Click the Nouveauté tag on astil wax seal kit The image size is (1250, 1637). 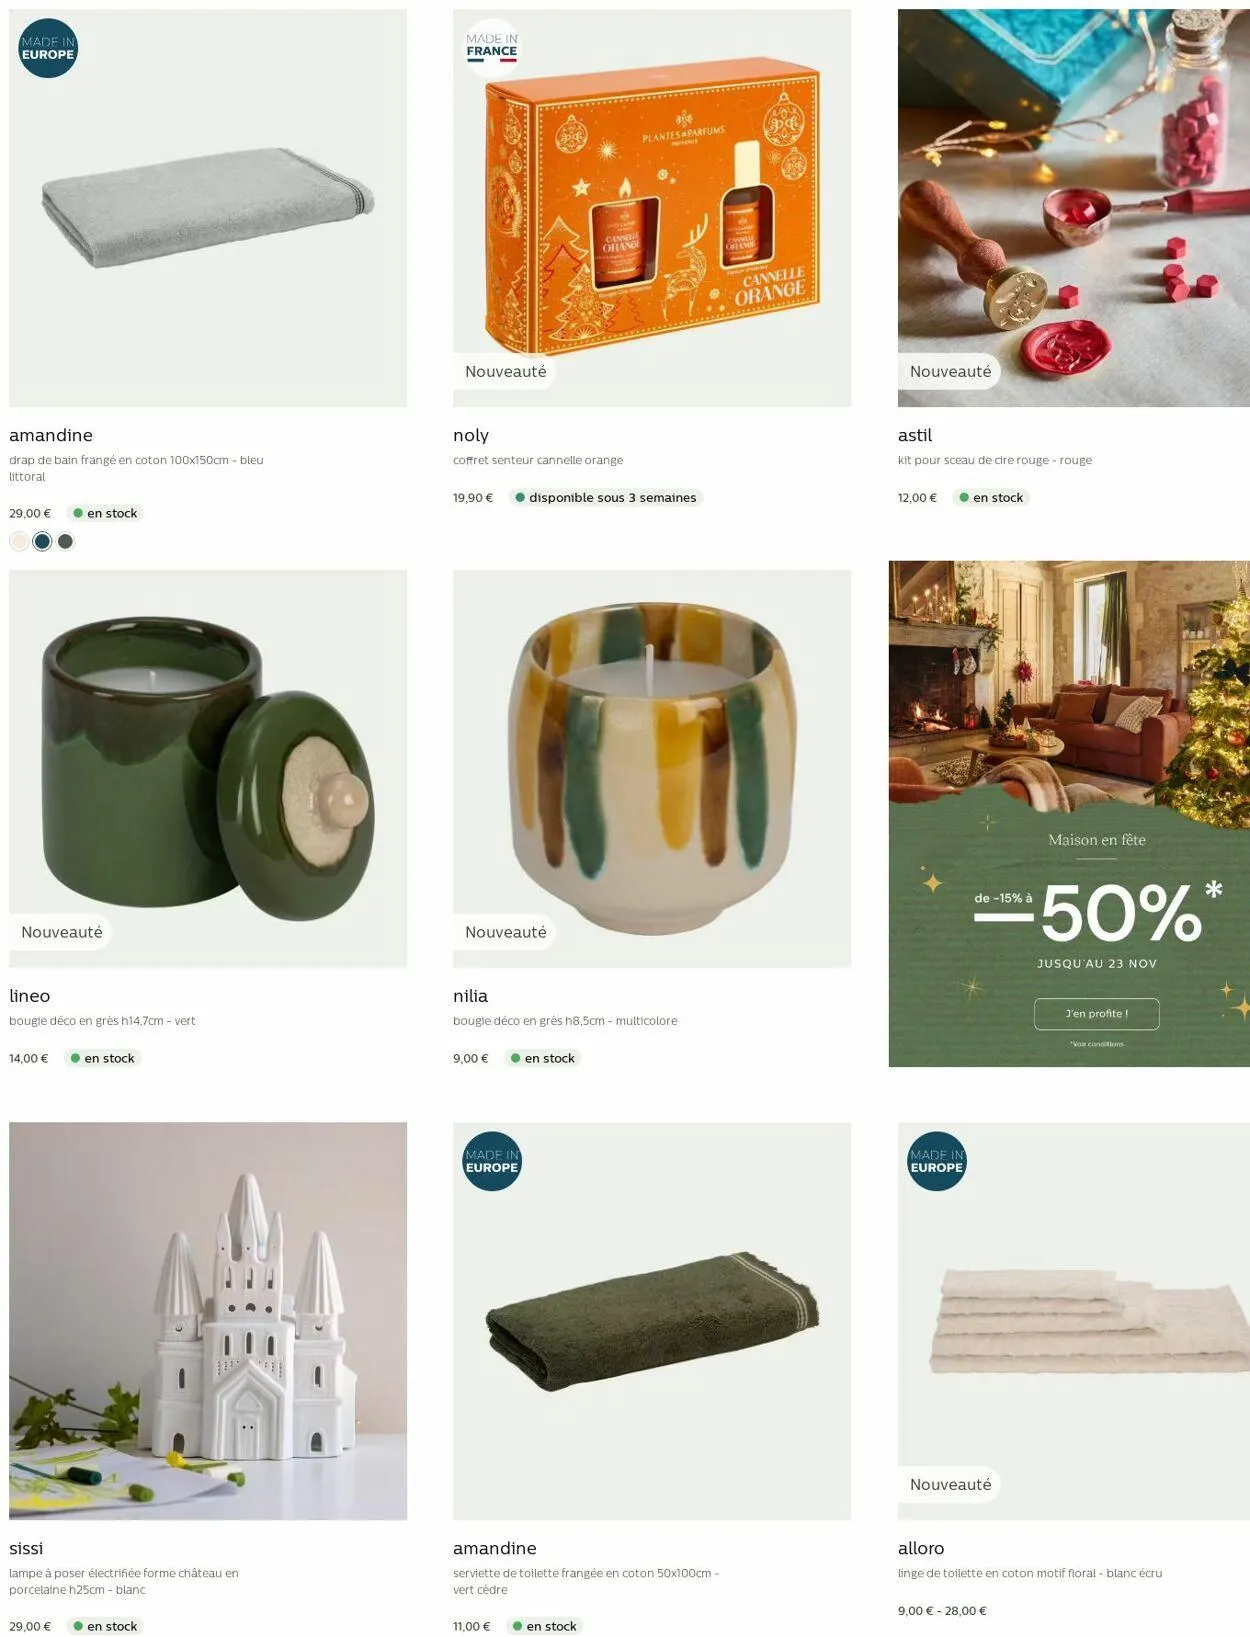pyautogui.click(x=950, y=371)
